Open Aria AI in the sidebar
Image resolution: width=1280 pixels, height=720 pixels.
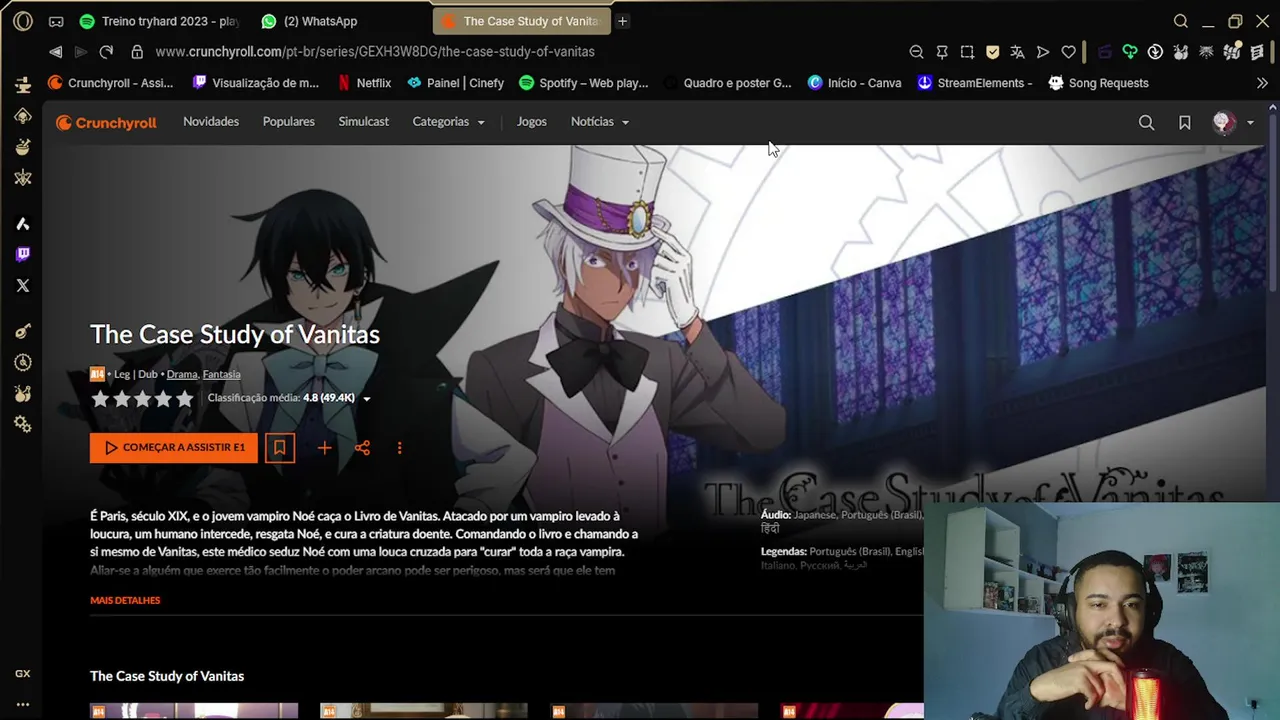coord(23,223)
